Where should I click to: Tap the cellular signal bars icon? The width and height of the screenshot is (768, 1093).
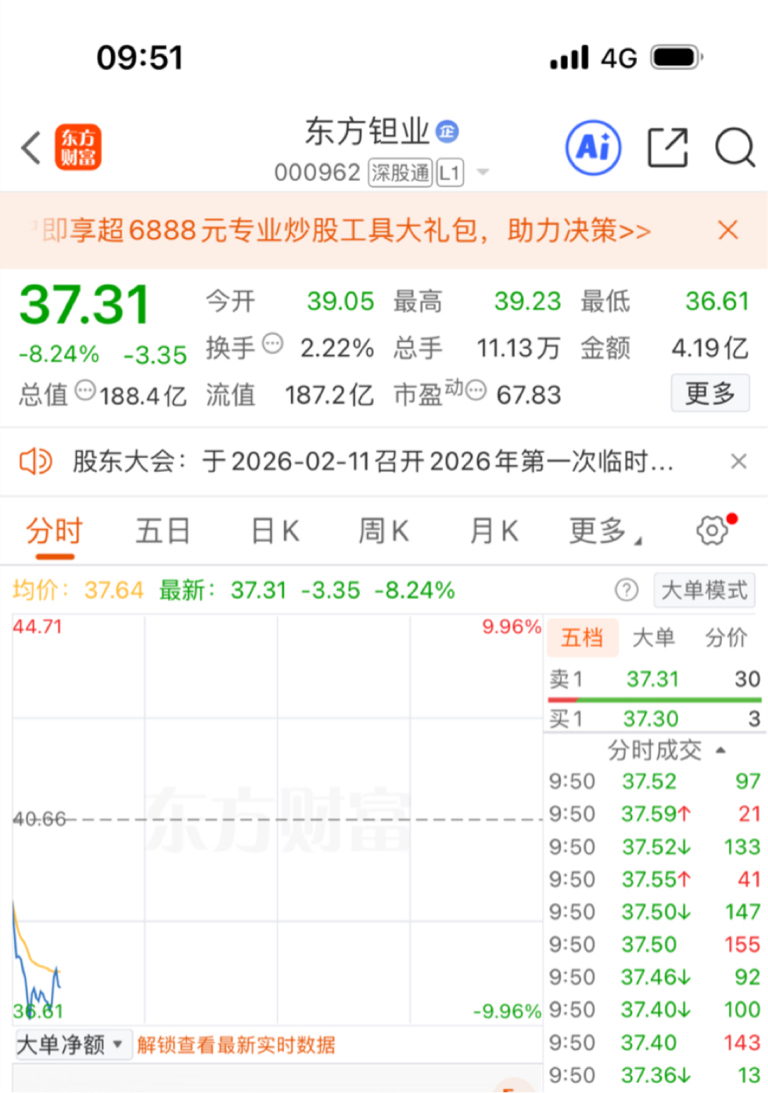[x=569, y=57]
